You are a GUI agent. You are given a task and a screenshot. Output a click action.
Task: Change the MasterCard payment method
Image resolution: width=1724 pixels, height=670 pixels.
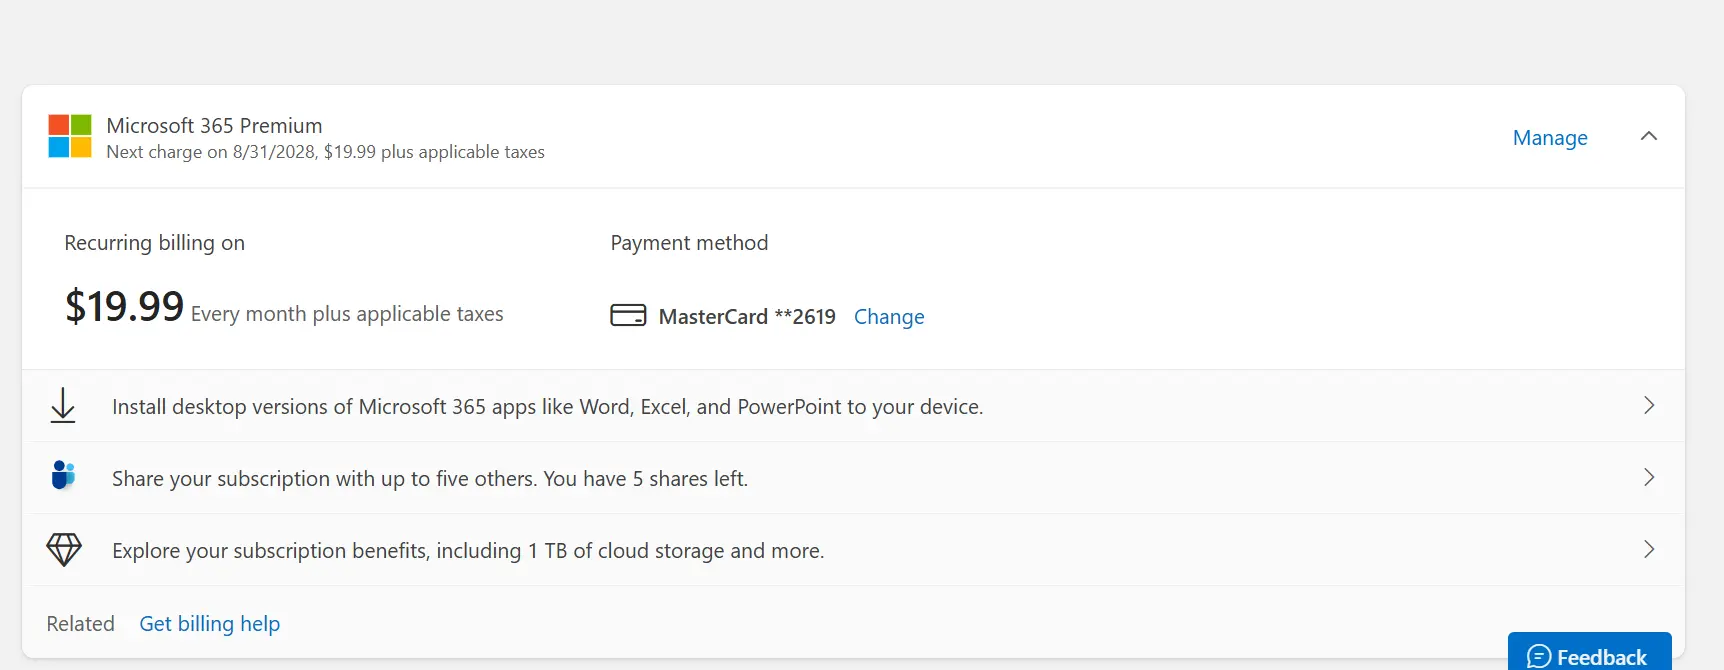pos(889,317)
